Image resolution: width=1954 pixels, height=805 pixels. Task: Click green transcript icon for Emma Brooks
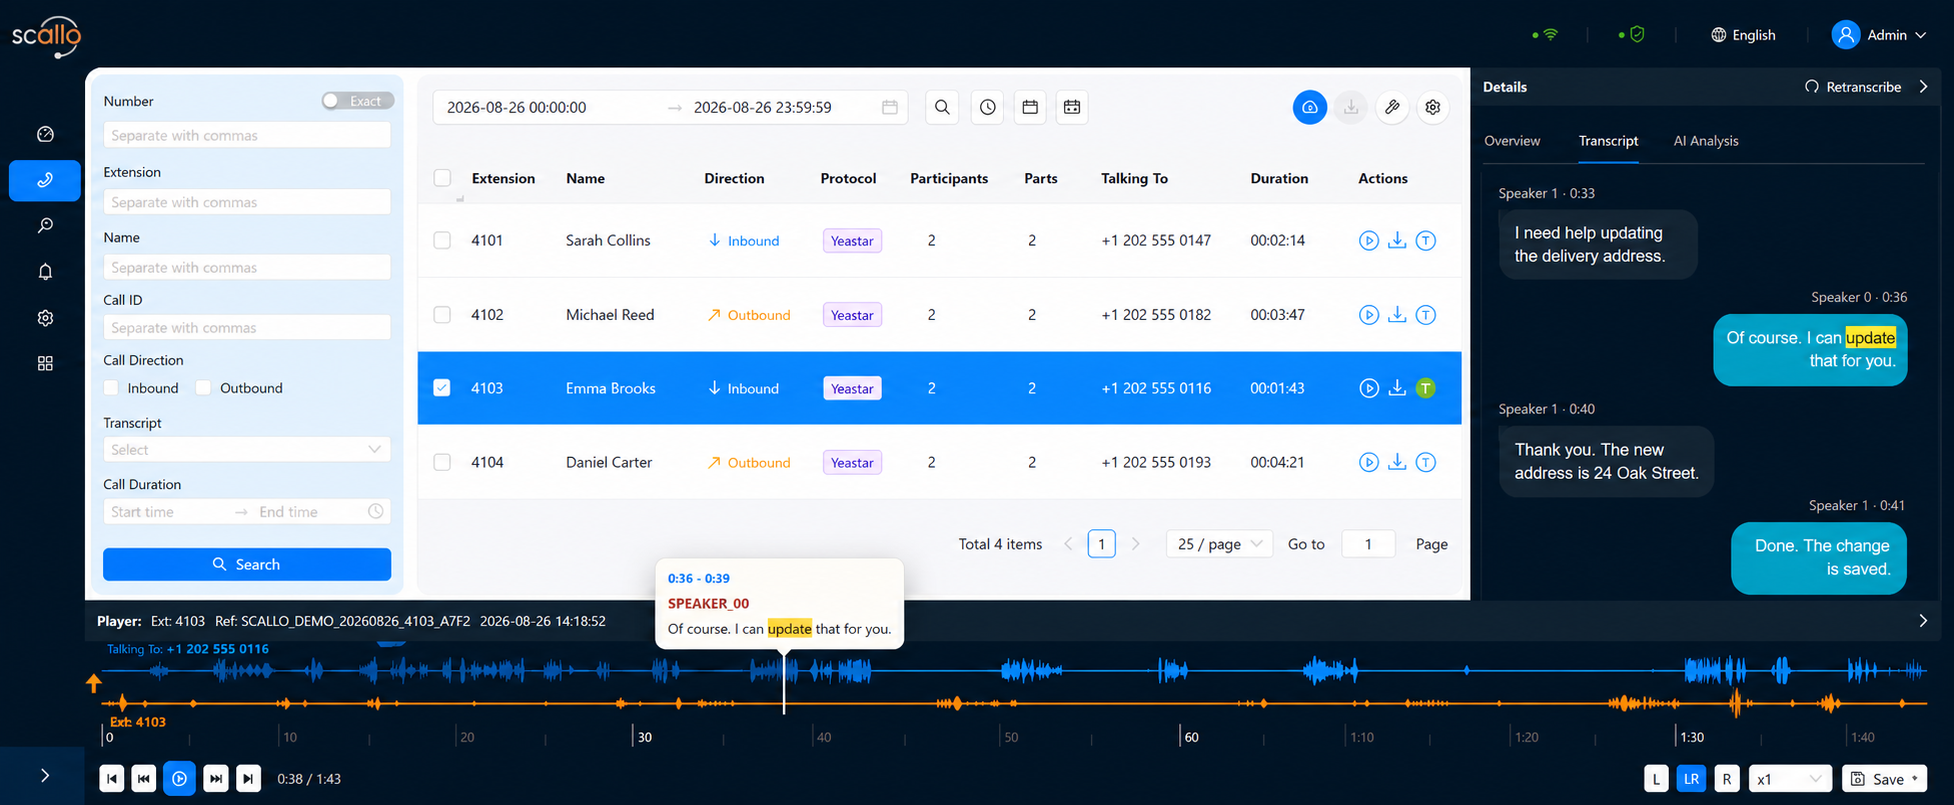point(1426,388)
